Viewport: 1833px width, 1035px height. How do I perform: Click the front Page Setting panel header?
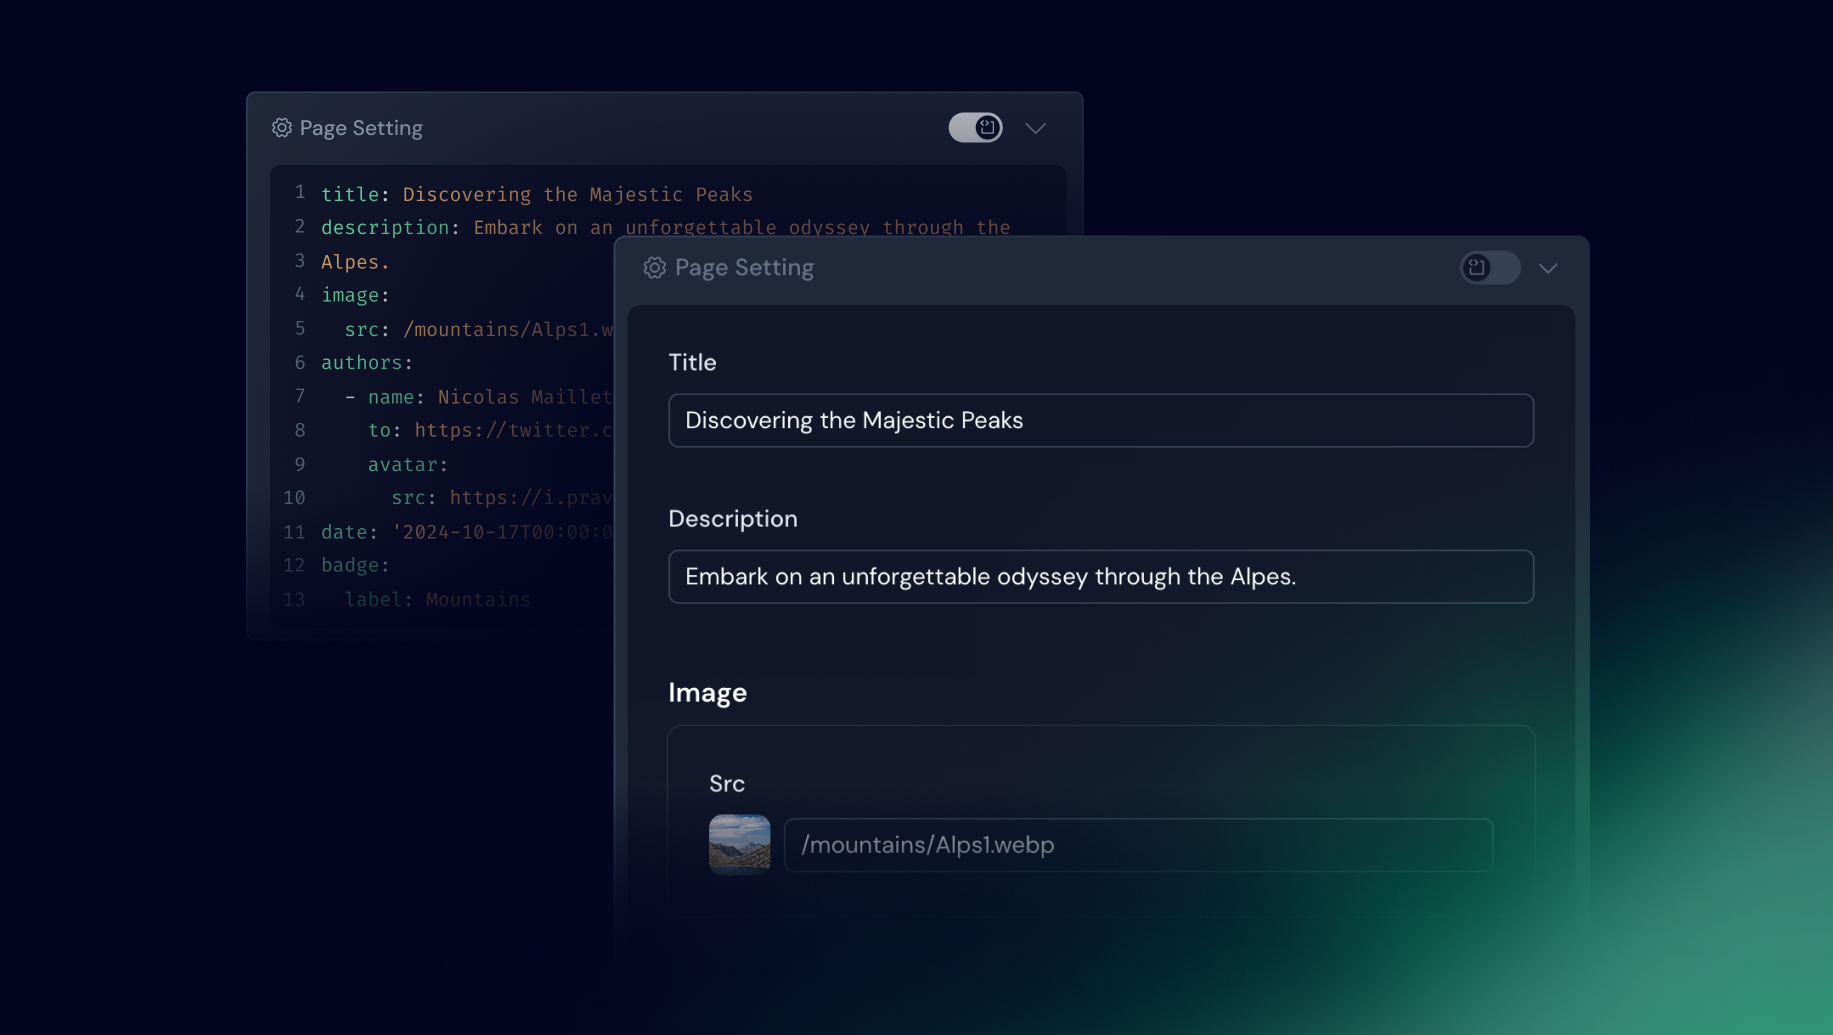[744, 267]
